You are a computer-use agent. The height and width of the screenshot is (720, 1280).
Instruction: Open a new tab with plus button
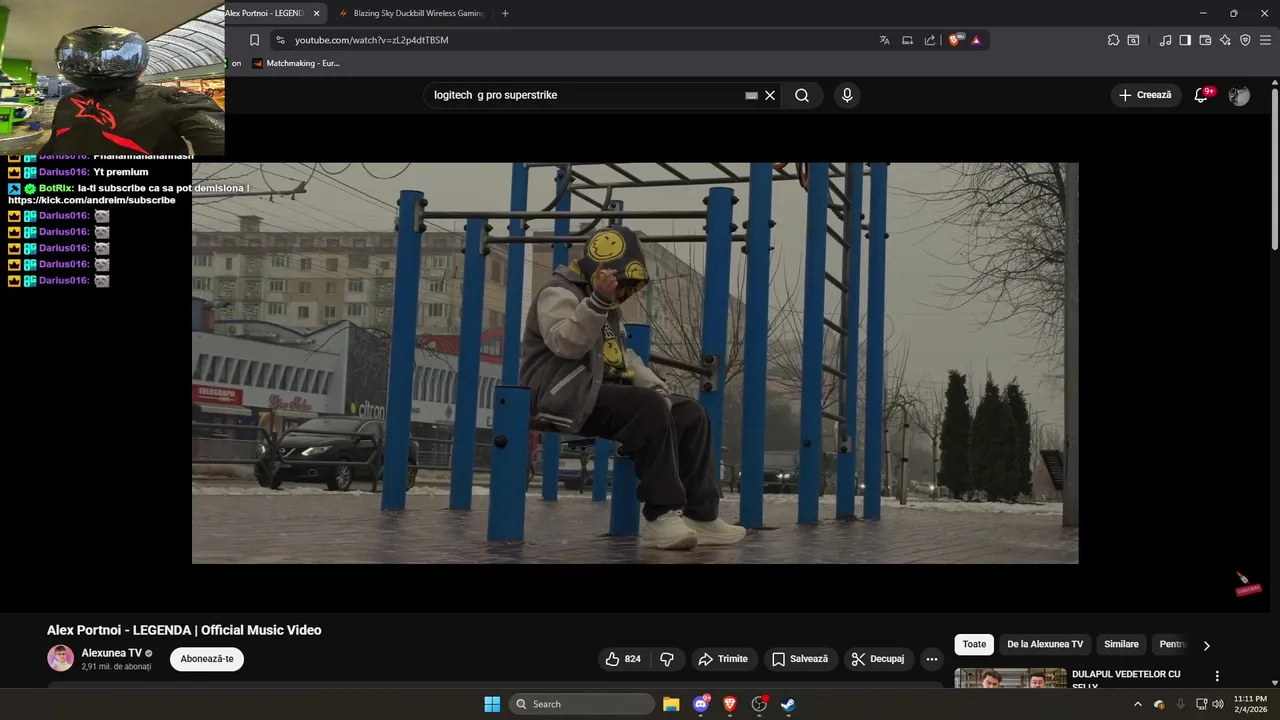click(505, 13)
